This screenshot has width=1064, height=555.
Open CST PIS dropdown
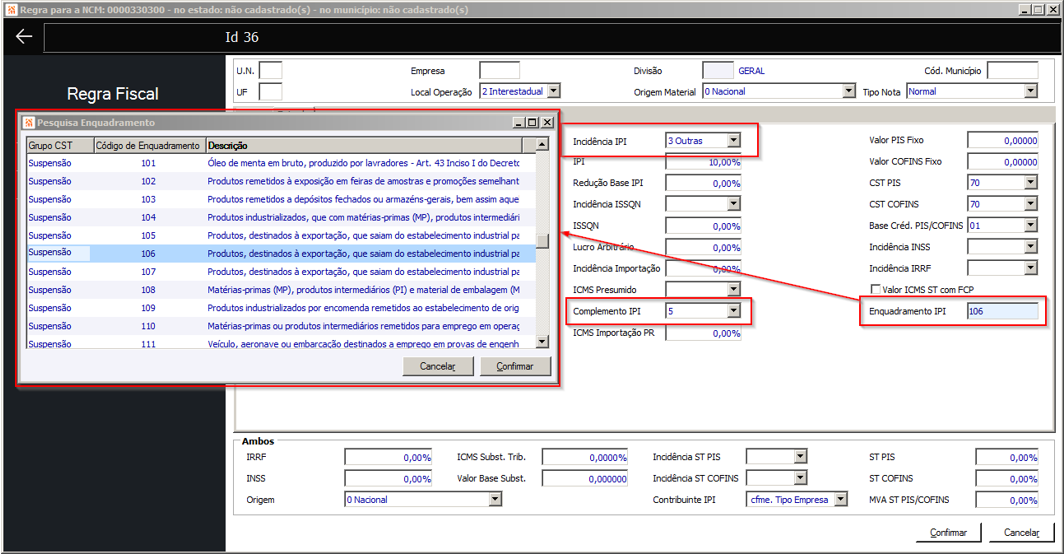[1031, 183]
